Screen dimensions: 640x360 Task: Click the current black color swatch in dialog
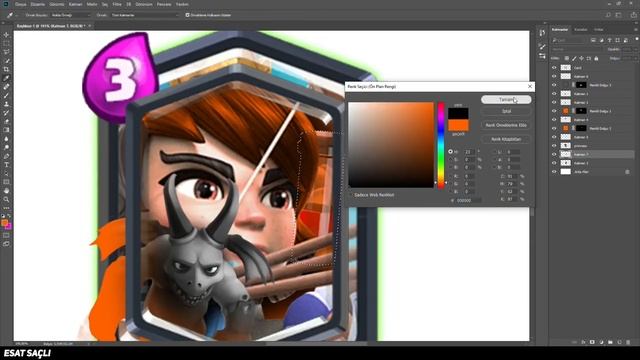click(x=458, y=113)
